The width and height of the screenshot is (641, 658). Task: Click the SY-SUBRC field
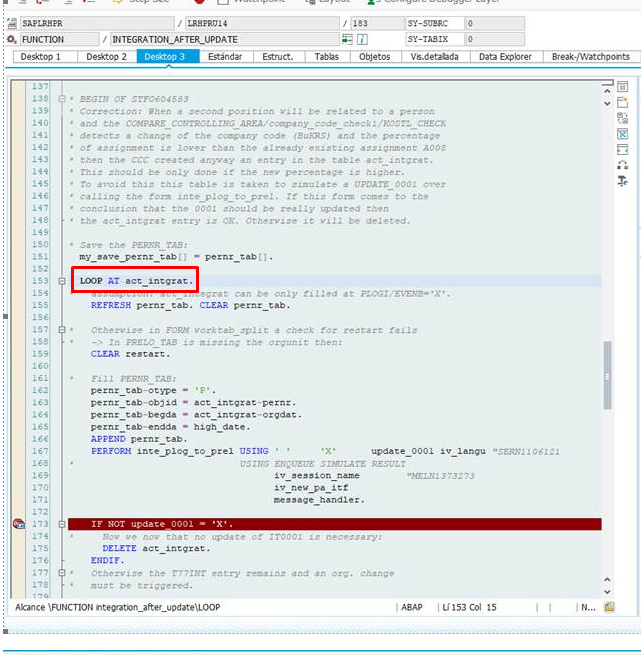point(434,24)
